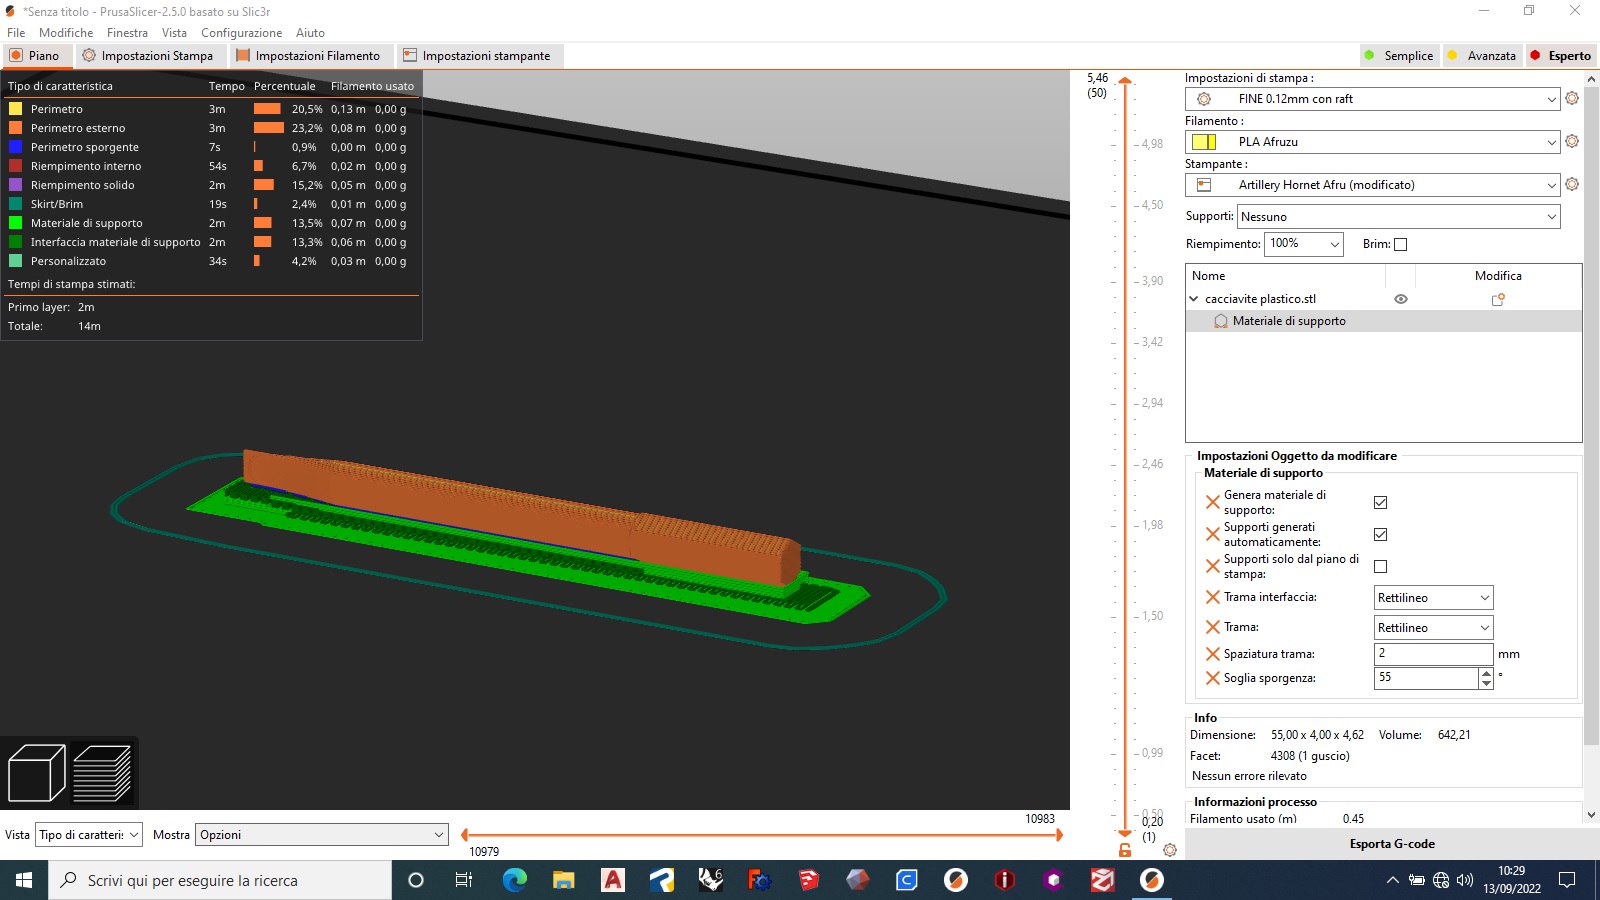Select Semplice mode
This screenshot has height=900, width=1600.
(1399, 56)
